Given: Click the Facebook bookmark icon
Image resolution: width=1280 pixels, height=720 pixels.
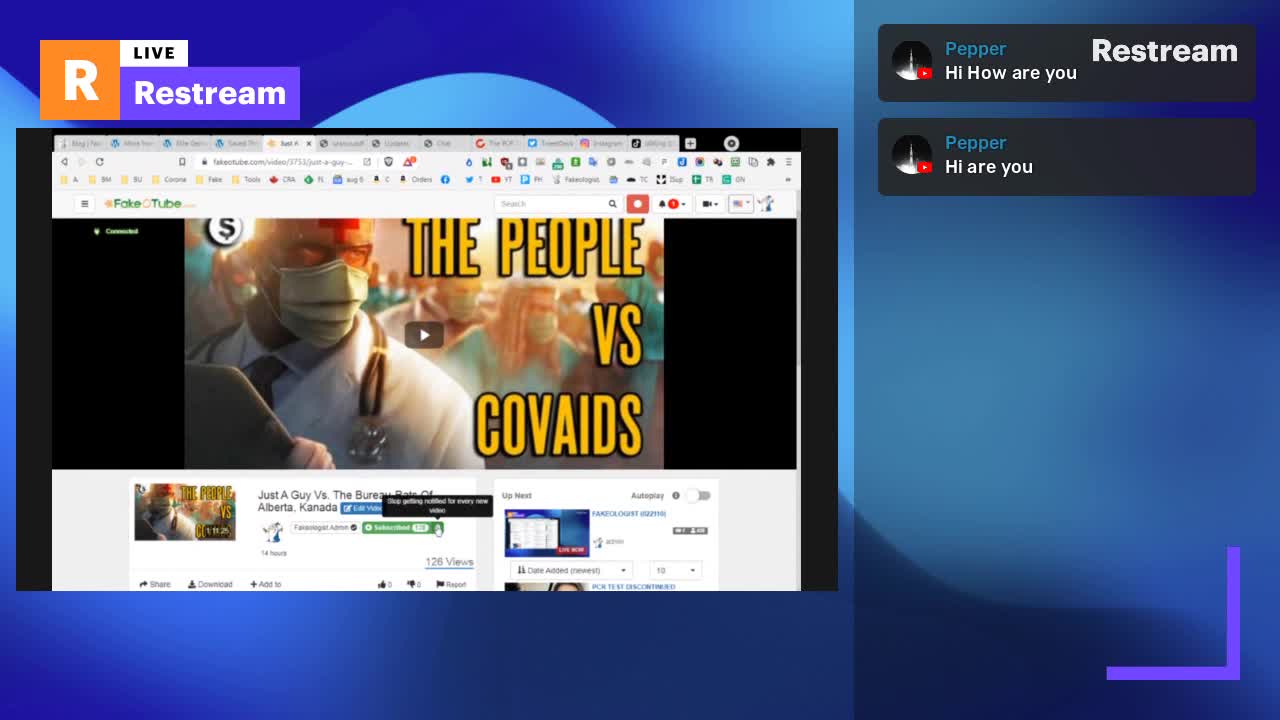Looking at the screenshot, I should pyautogui.click(x=445, y=180).
